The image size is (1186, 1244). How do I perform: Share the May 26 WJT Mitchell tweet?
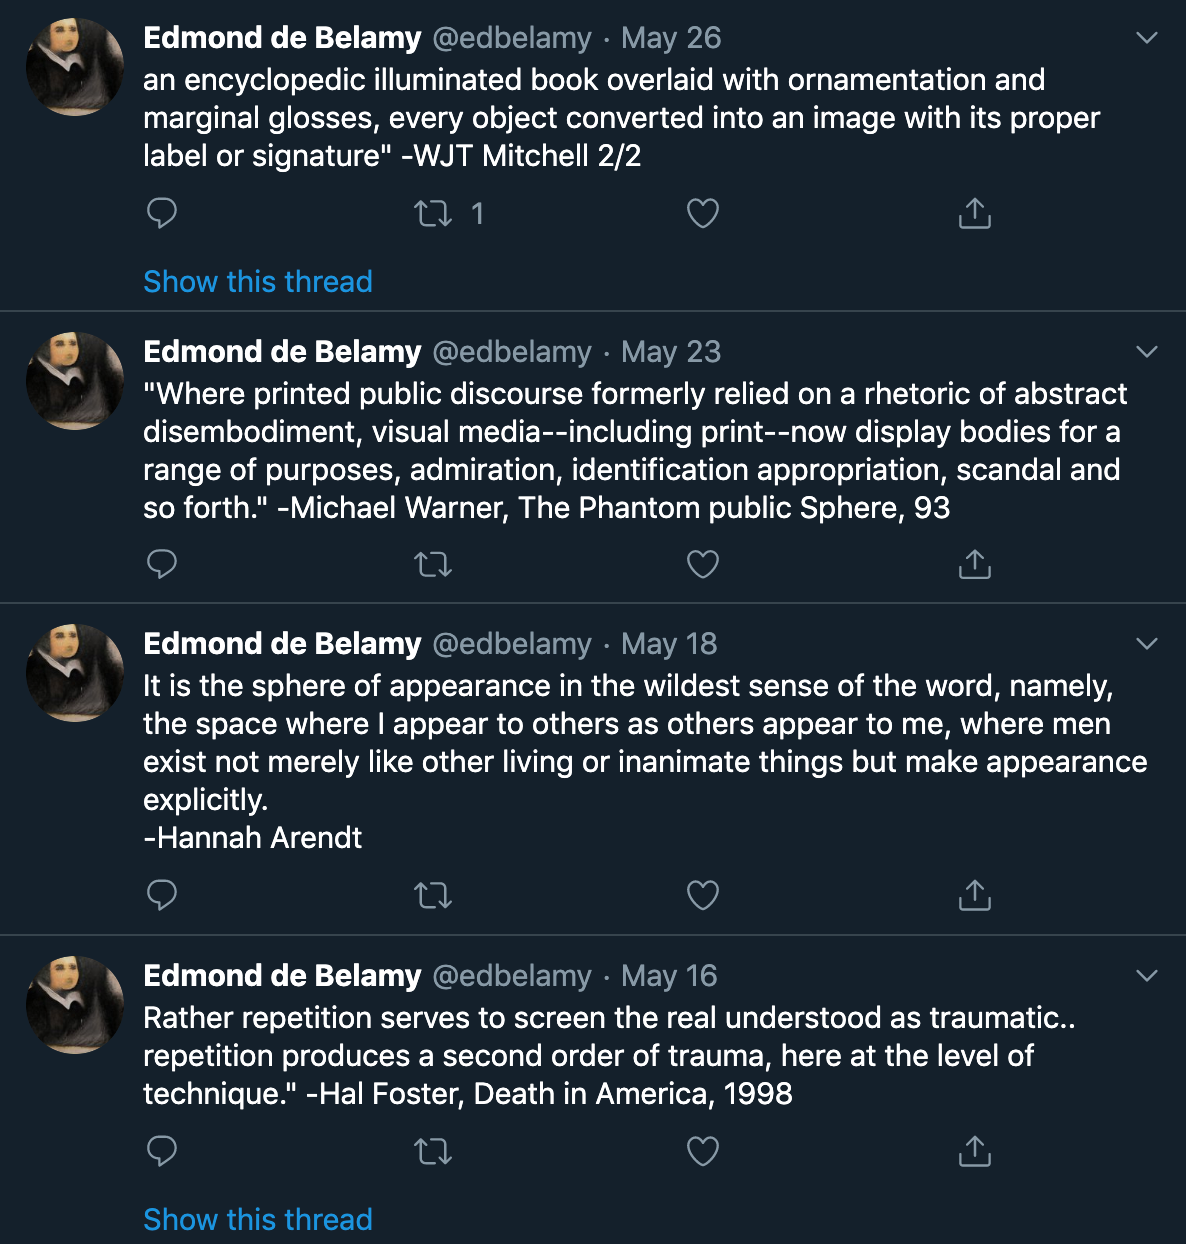tap(975, 213)
